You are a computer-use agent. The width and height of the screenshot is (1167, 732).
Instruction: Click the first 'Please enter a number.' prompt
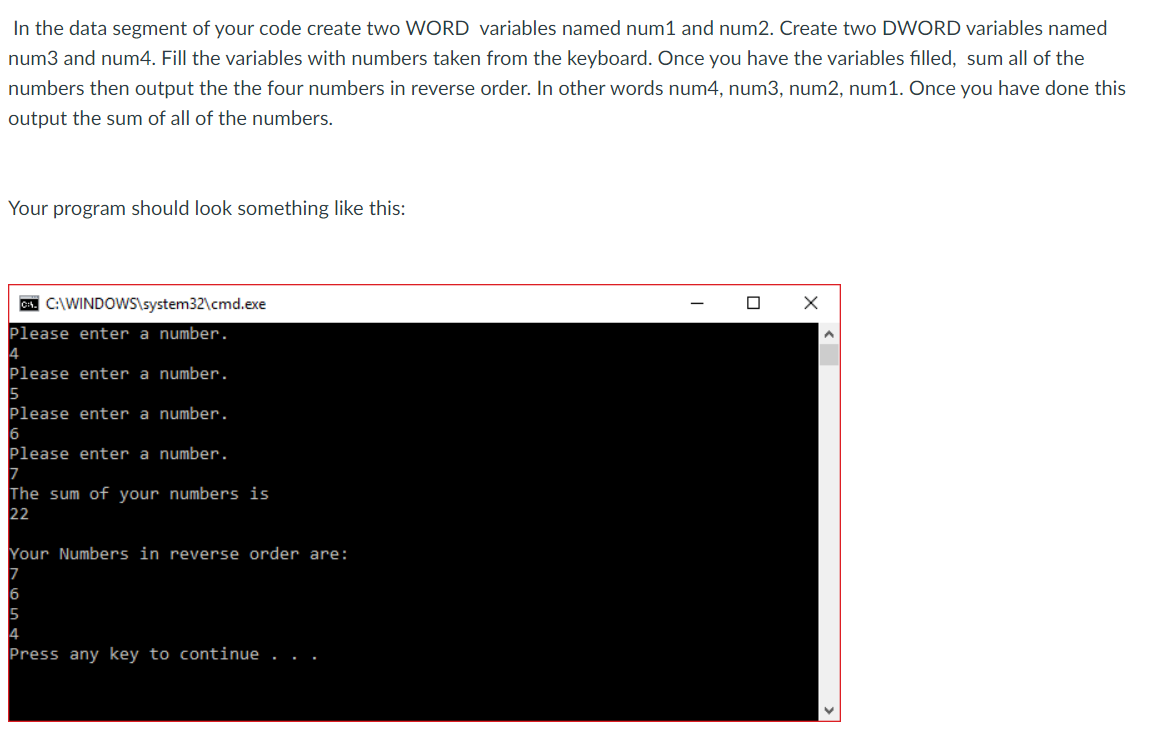(x=118, y=333)
